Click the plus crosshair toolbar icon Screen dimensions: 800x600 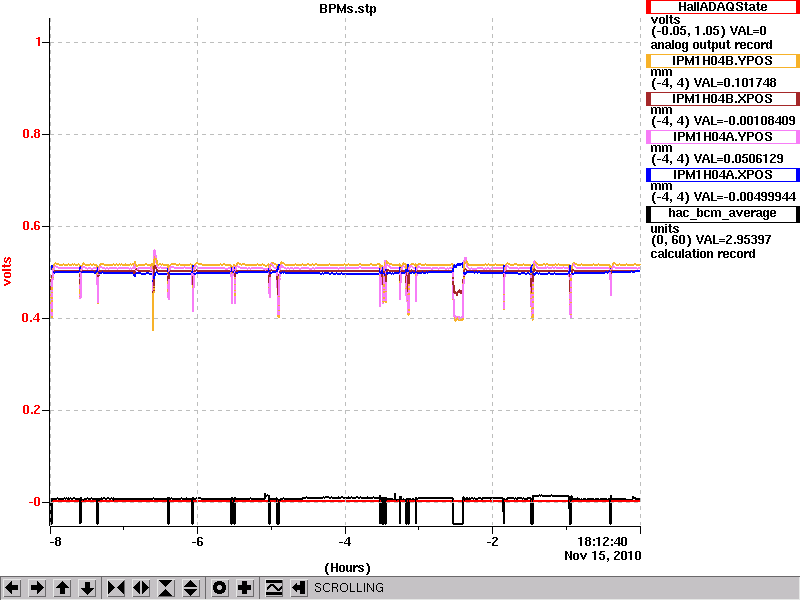(244, 588)
